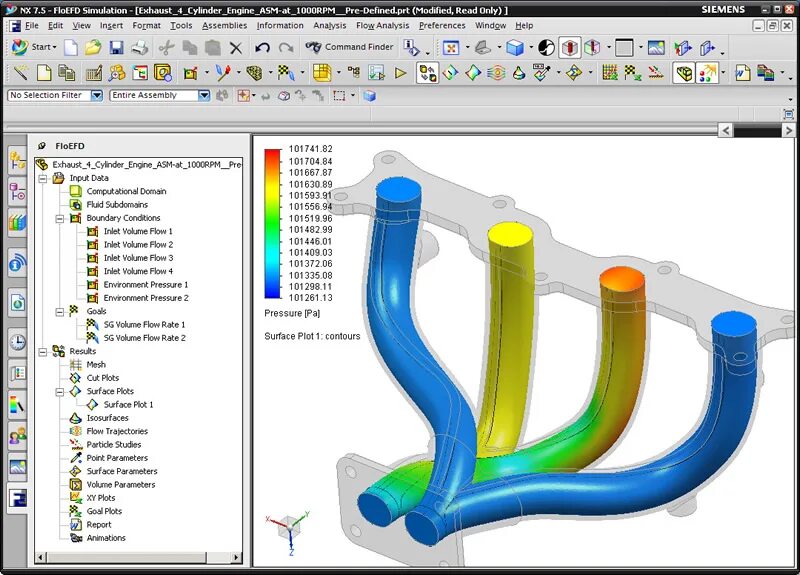
Task: Click the Delete X icon
Action: click(x=236, y=48)
